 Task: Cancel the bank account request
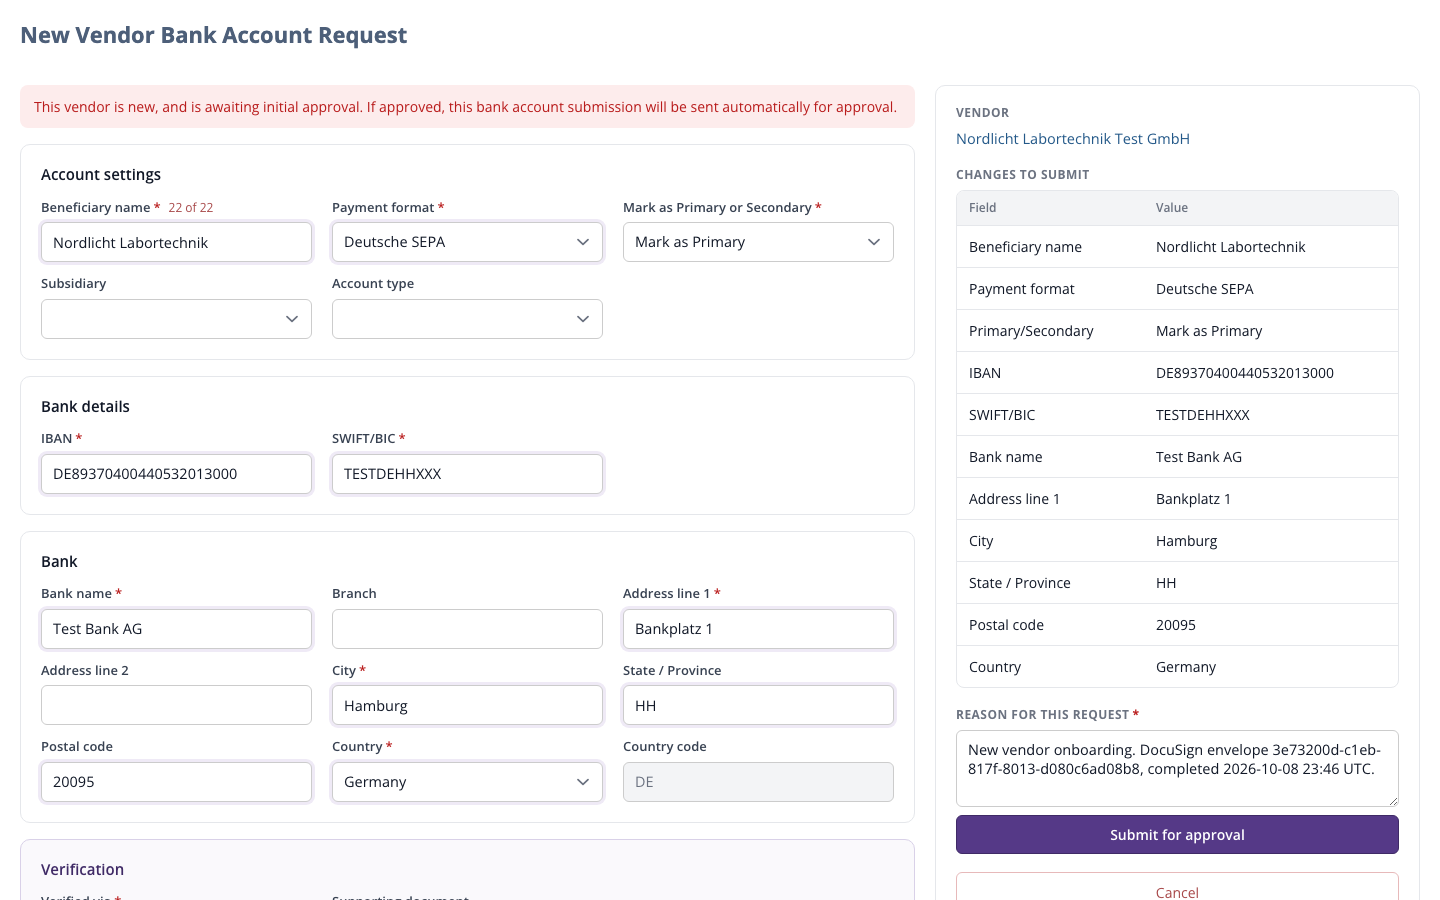pyautogui.click(x=1177, y=887)
